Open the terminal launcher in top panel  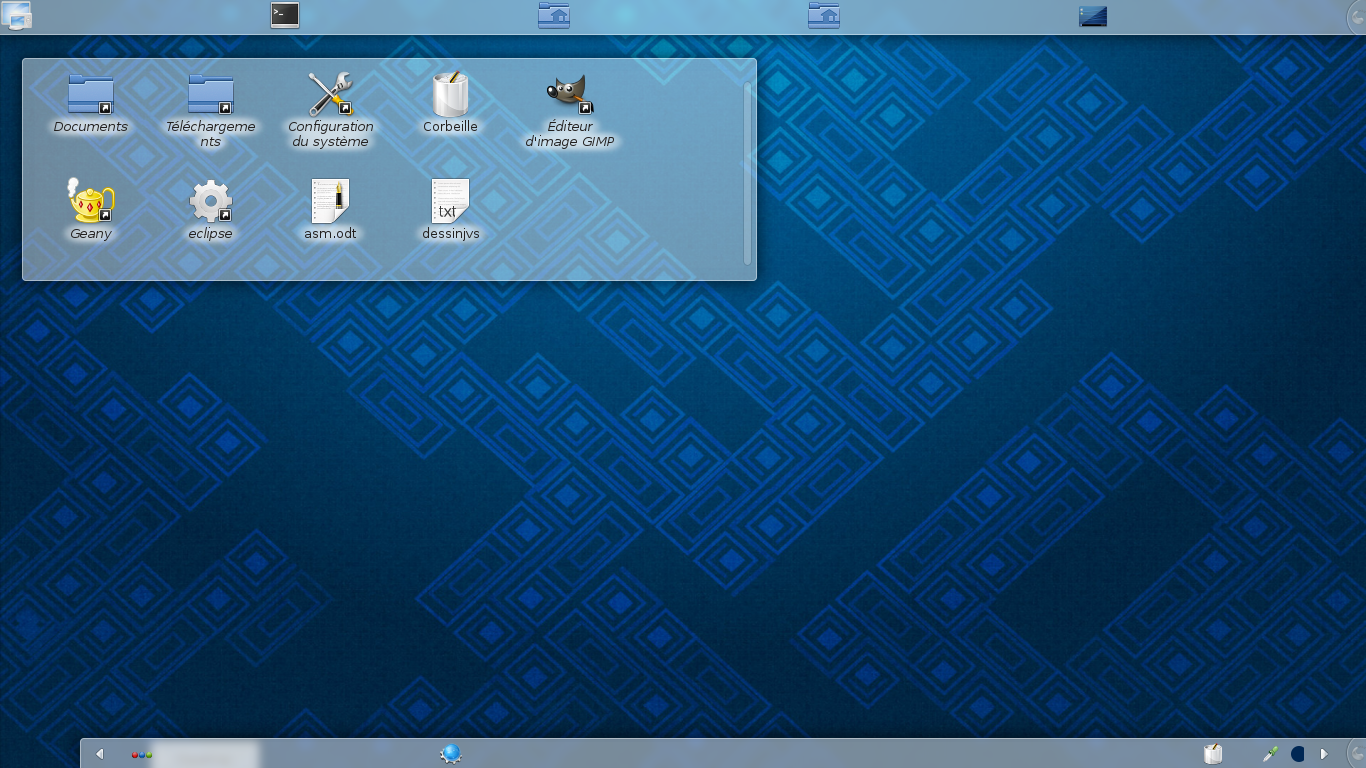(x=285, y=15)
